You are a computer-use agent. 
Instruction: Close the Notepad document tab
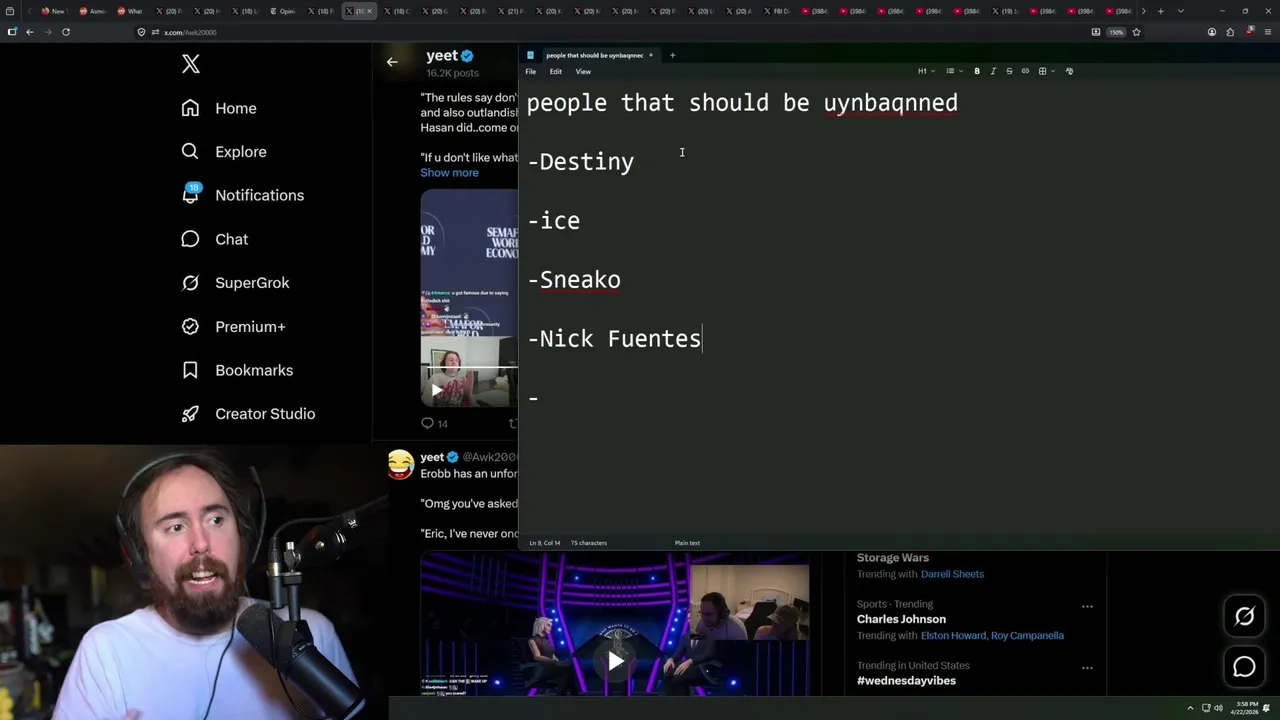coord(650,55)
